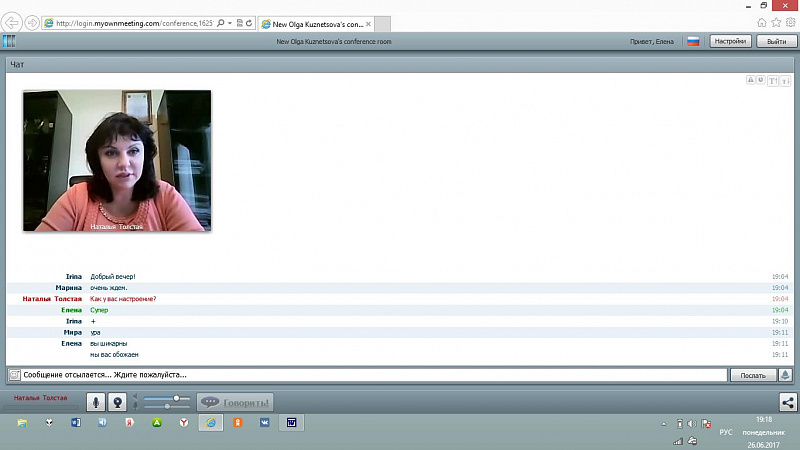This screenshot has height=450, width=800.
Task: Open Internet Explorer home icon
Action: tap(762, 22)
